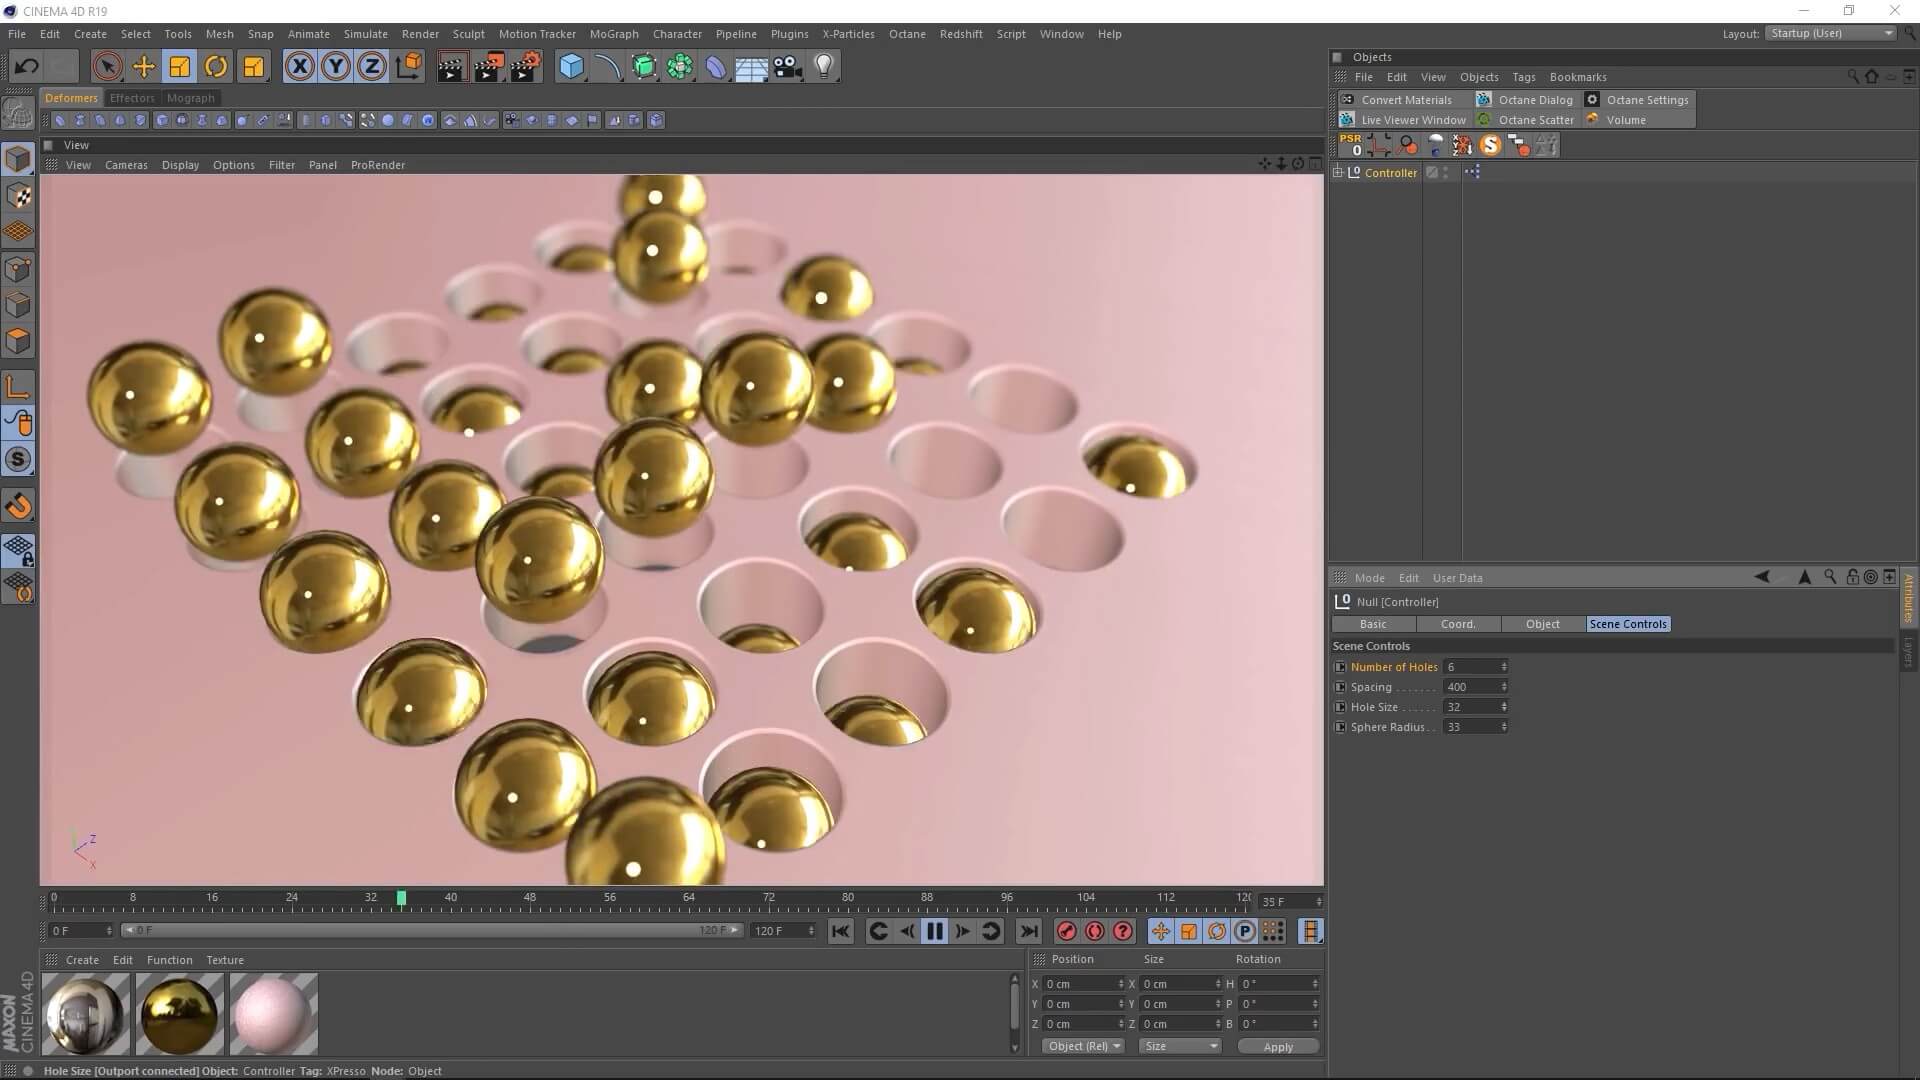Open the Object (Rel) coordinate dropdown
The image size is (1920, 1080).
tap(1084, 1046)
